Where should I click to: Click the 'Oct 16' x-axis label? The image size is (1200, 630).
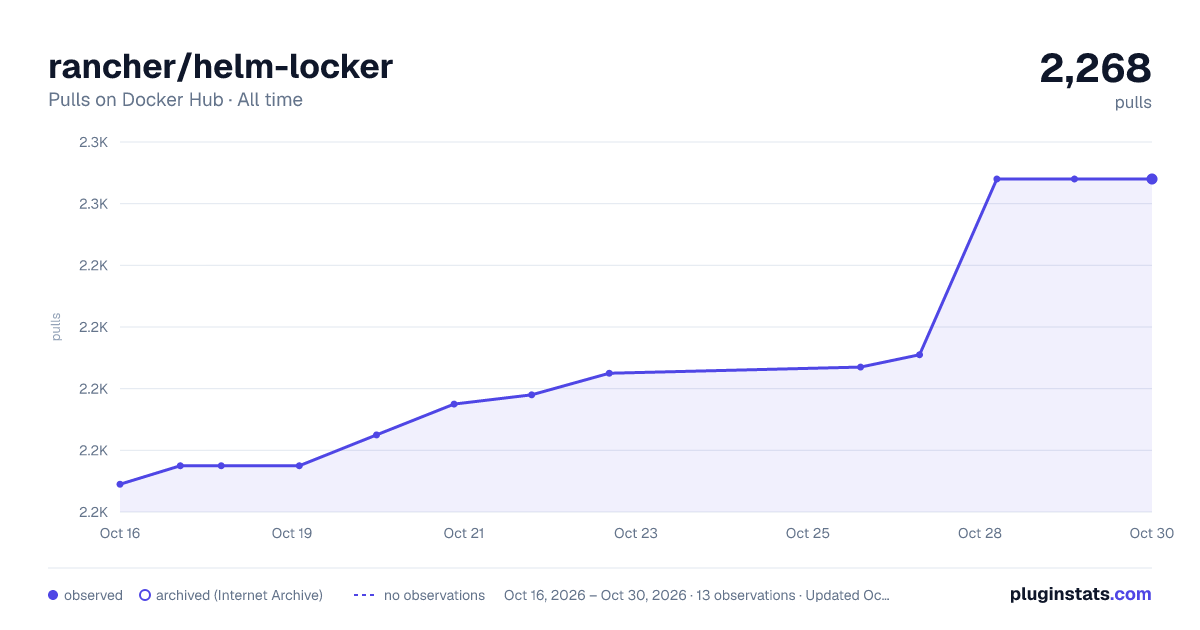(120, 533)
